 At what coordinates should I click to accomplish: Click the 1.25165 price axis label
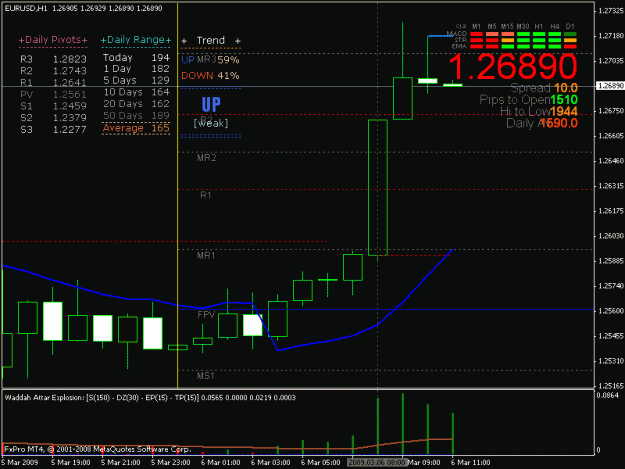coord(611,386)
